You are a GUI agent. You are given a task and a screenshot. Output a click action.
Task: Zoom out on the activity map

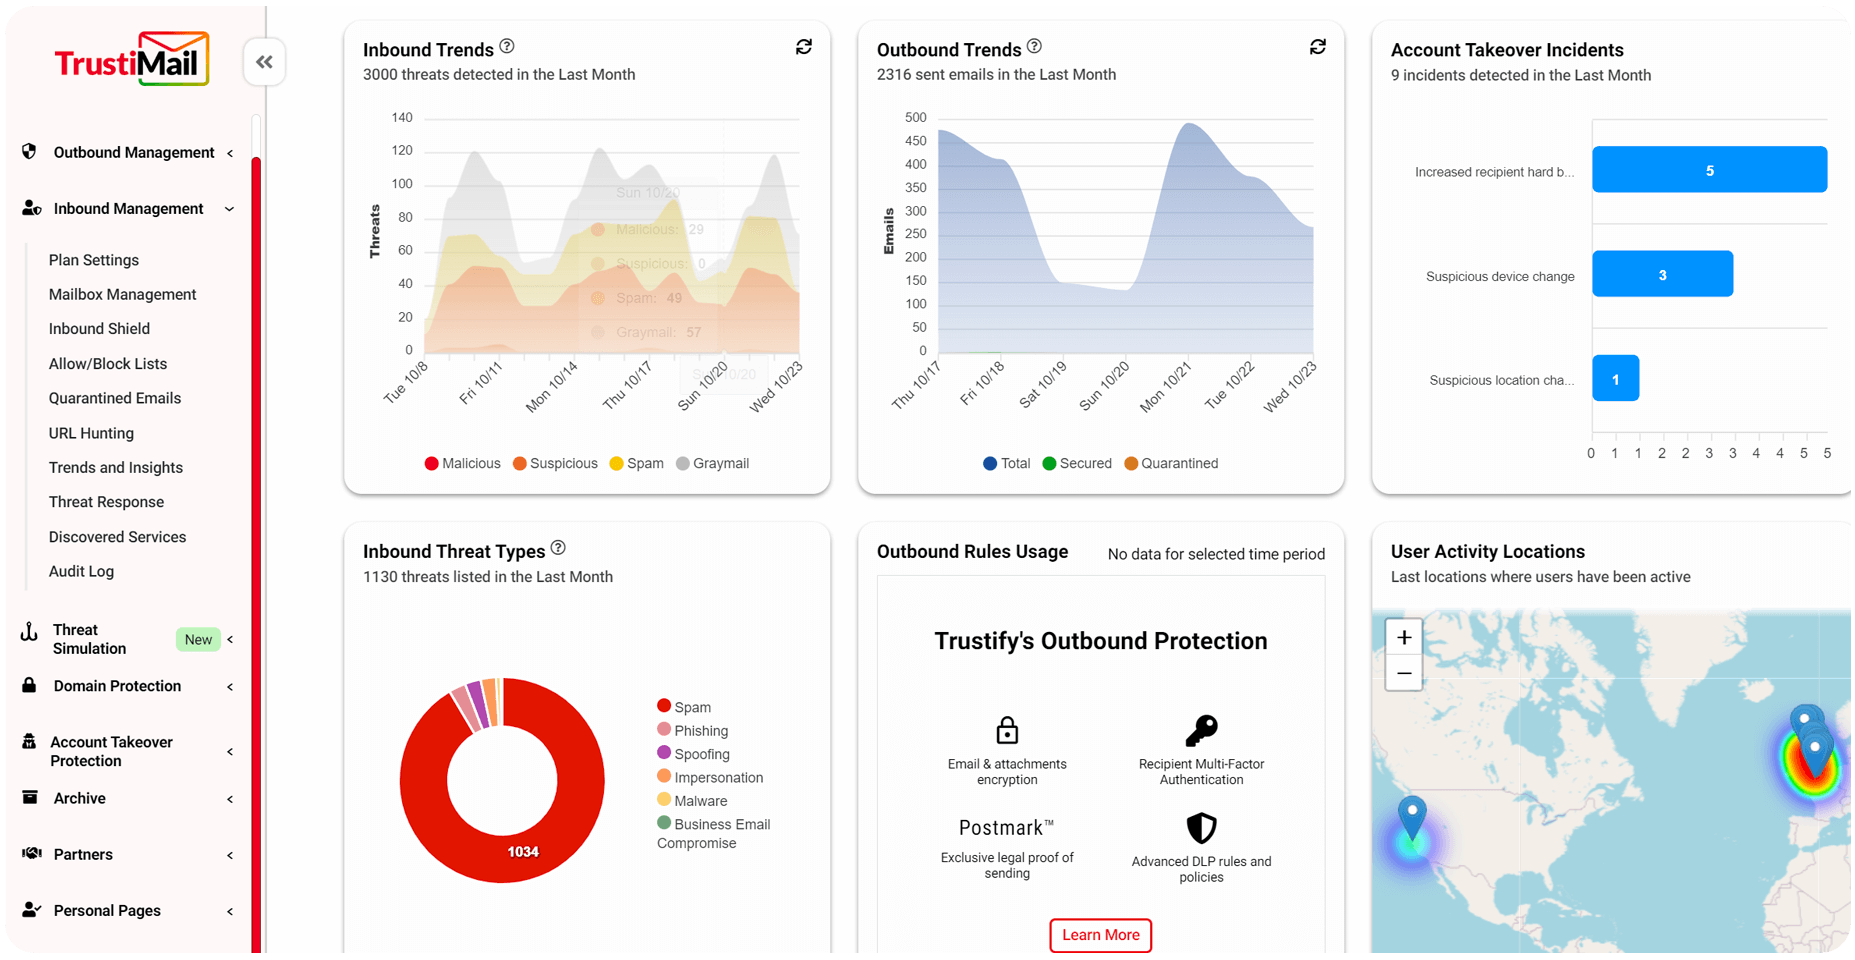tap(1404, 673)
